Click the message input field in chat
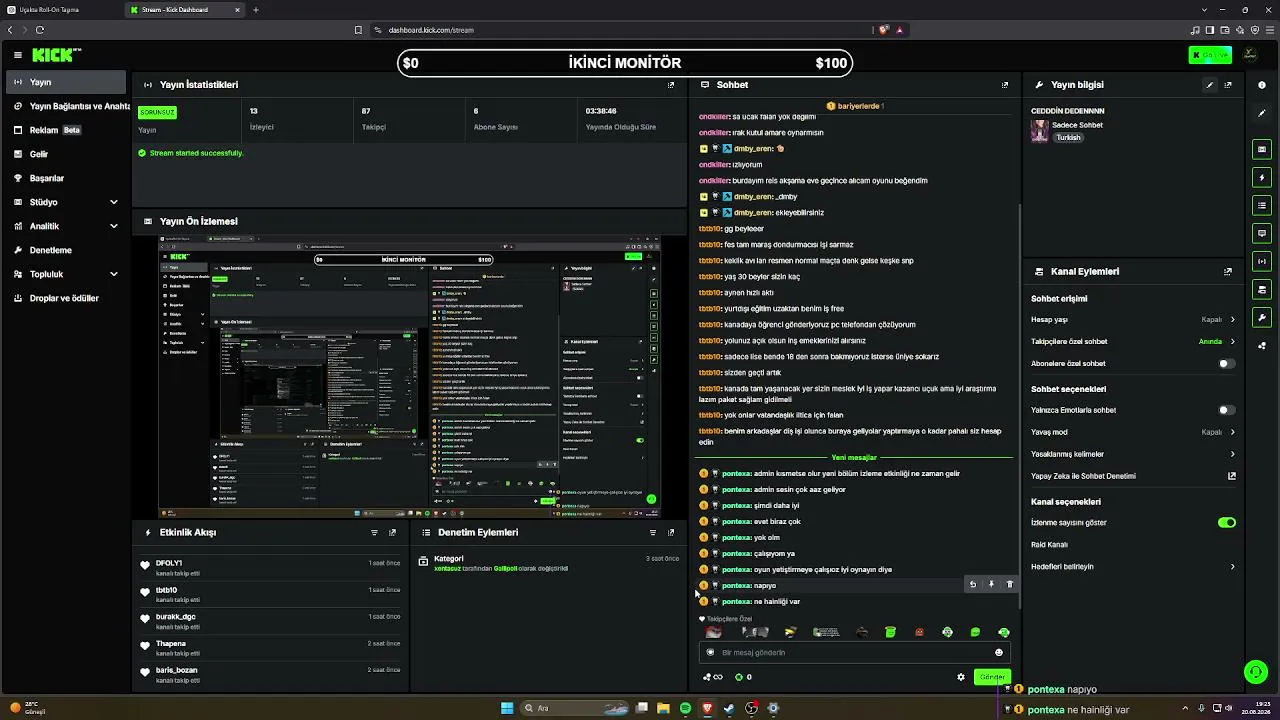This screenshot has width=1280, height=720. point(855,652)
